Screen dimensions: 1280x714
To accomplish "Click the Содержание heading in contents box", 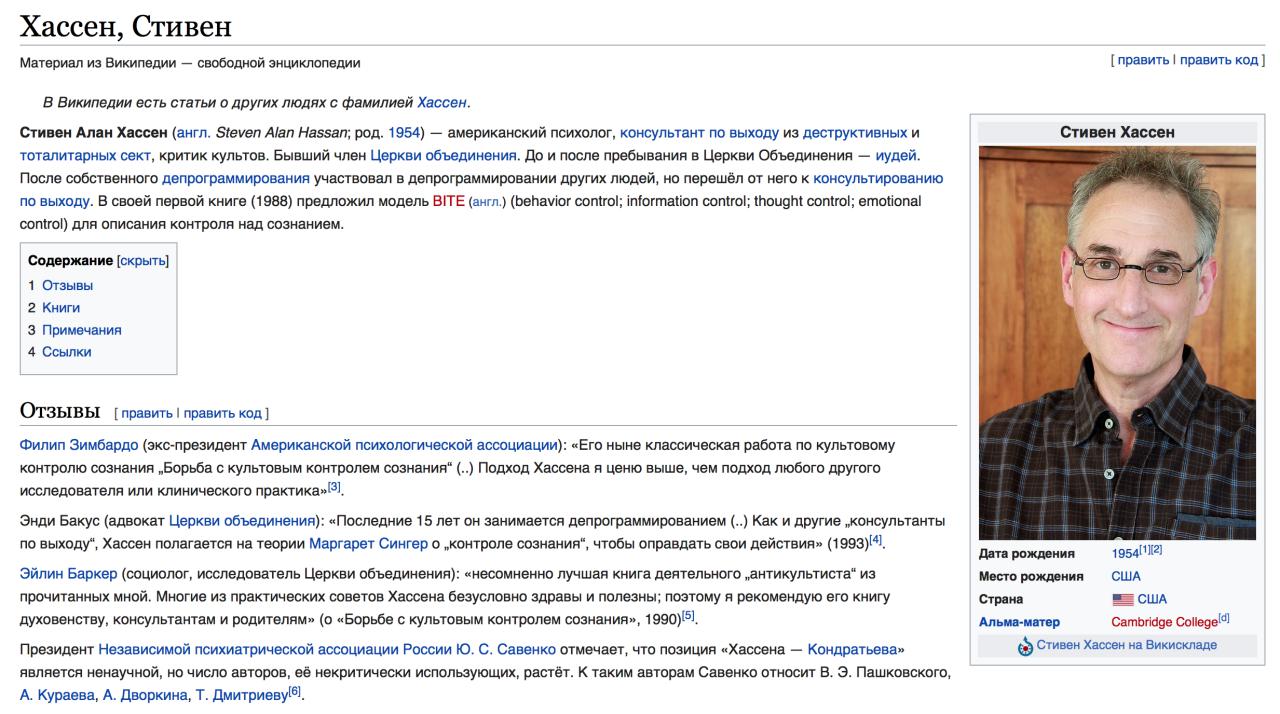I will point(70,260).
